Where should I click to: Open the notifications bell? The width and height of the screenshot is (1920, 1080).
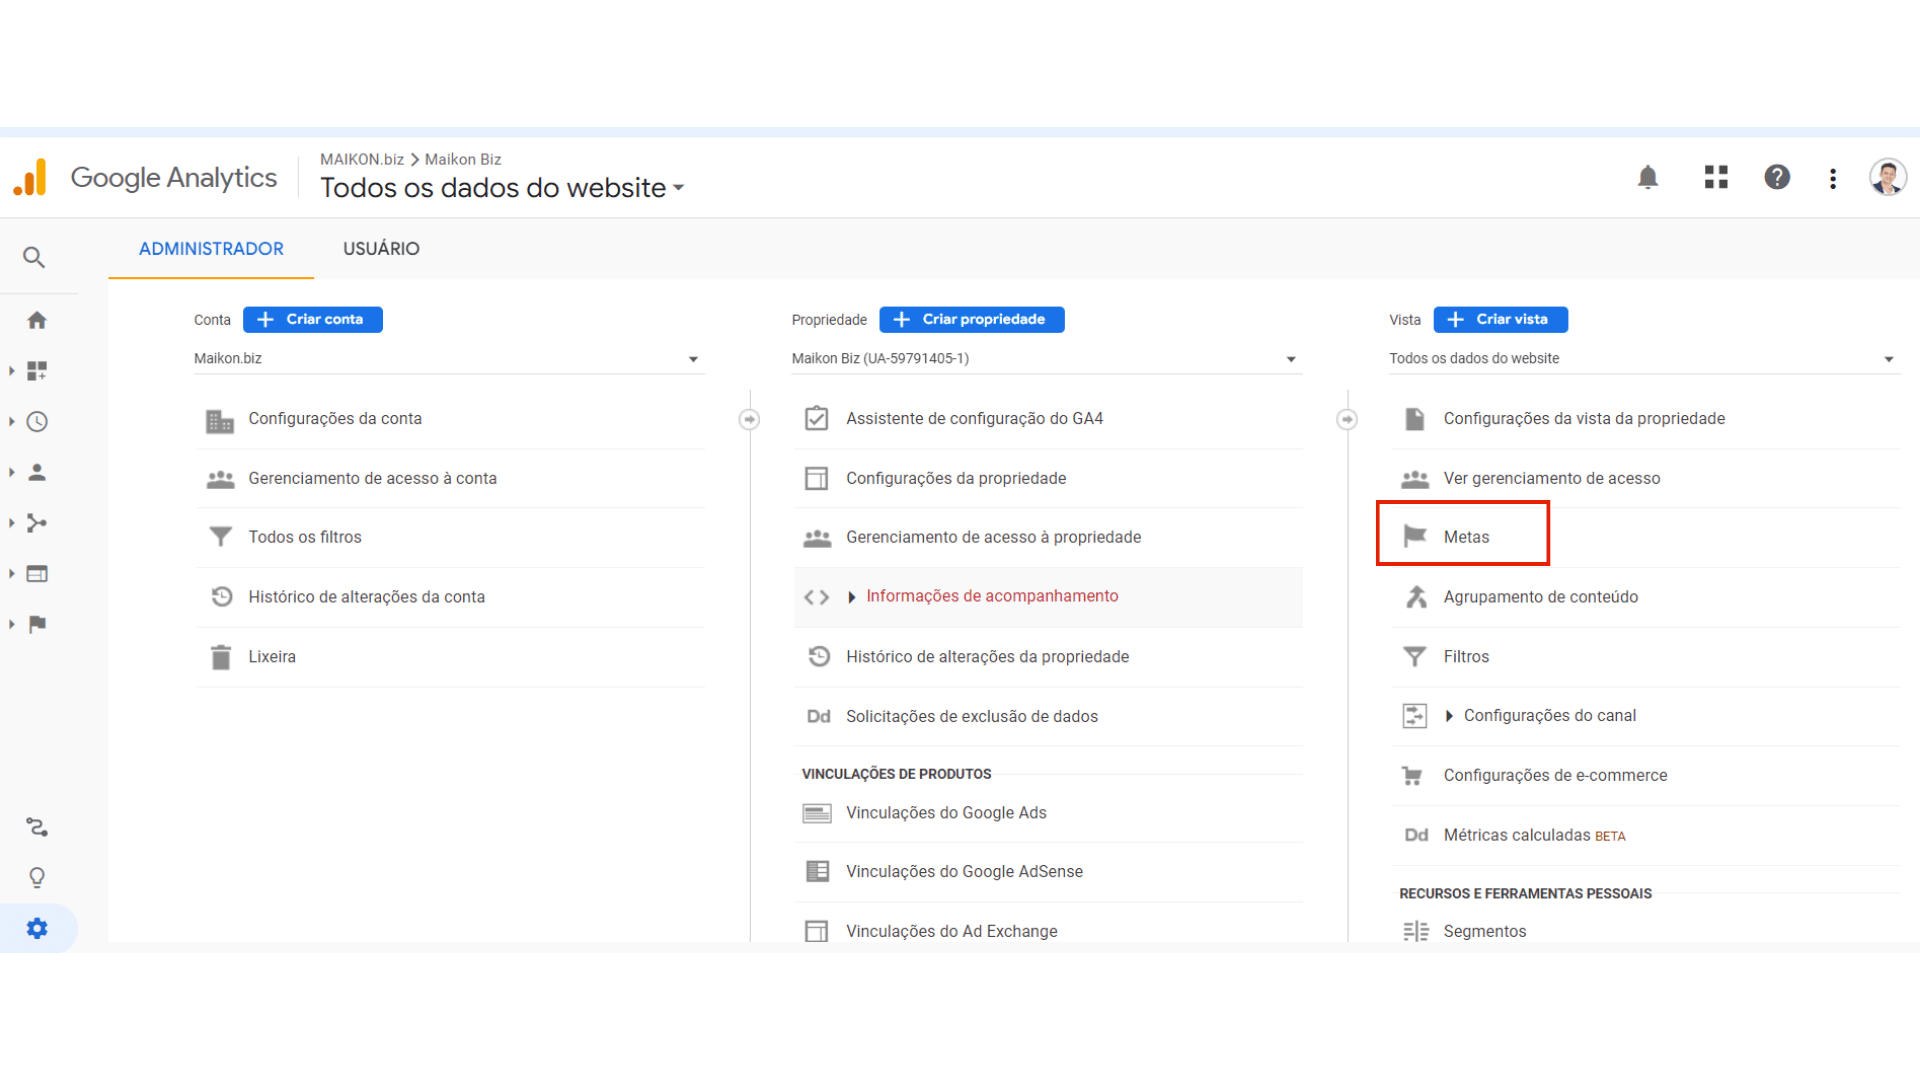1648,178
